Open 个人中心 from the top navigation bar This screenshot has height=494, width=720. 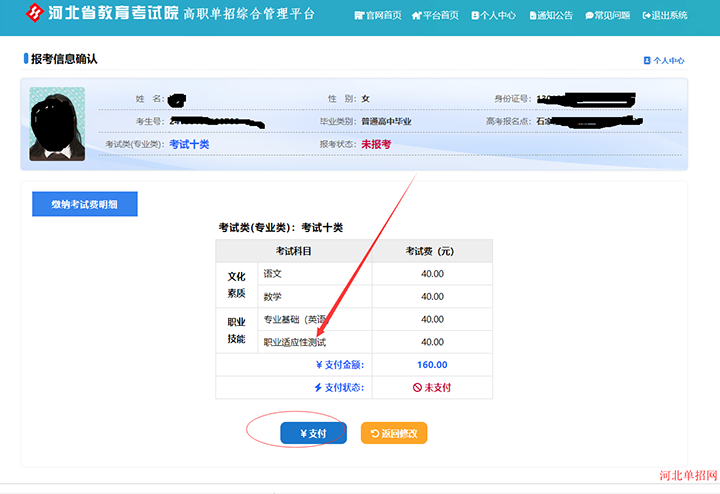pos(497,16)
